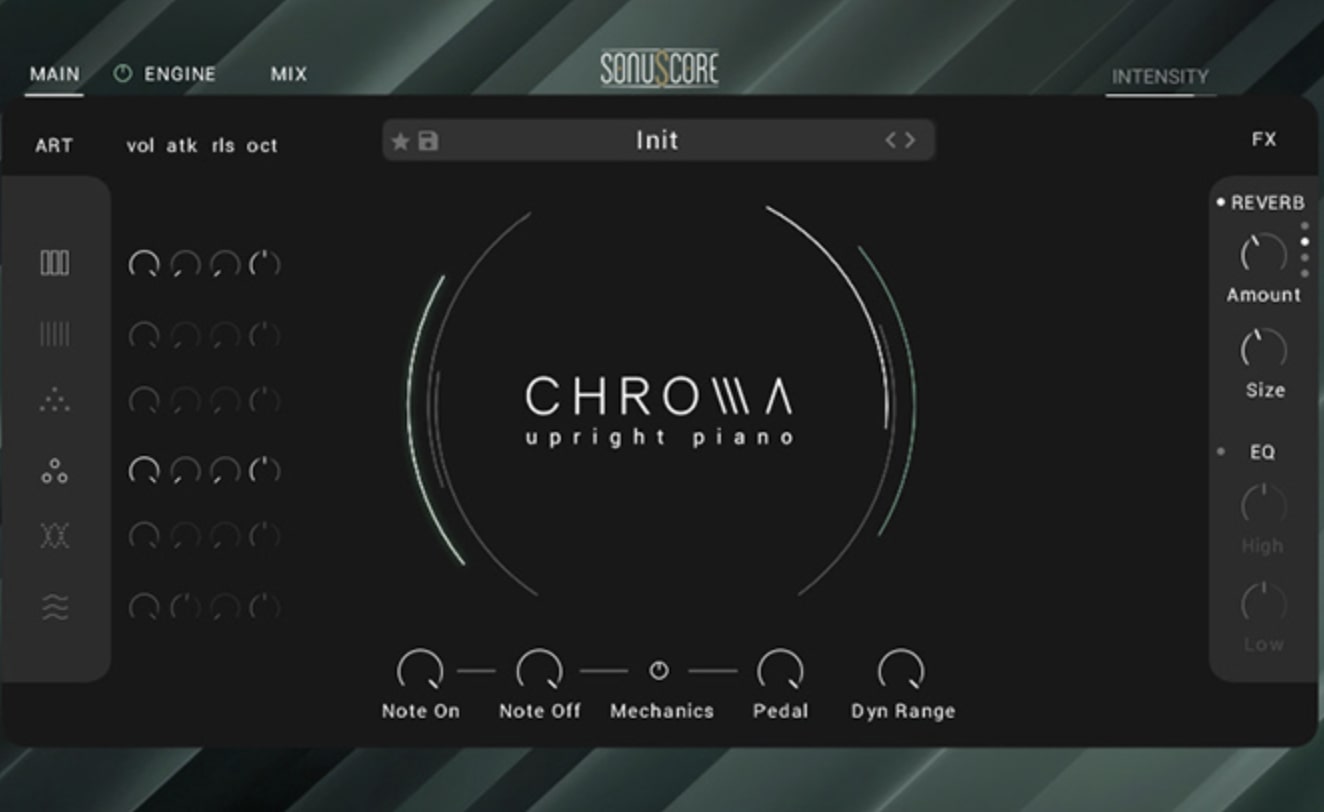
Task: Adjust the Dyn Range knob
Action: click(901, 669)
